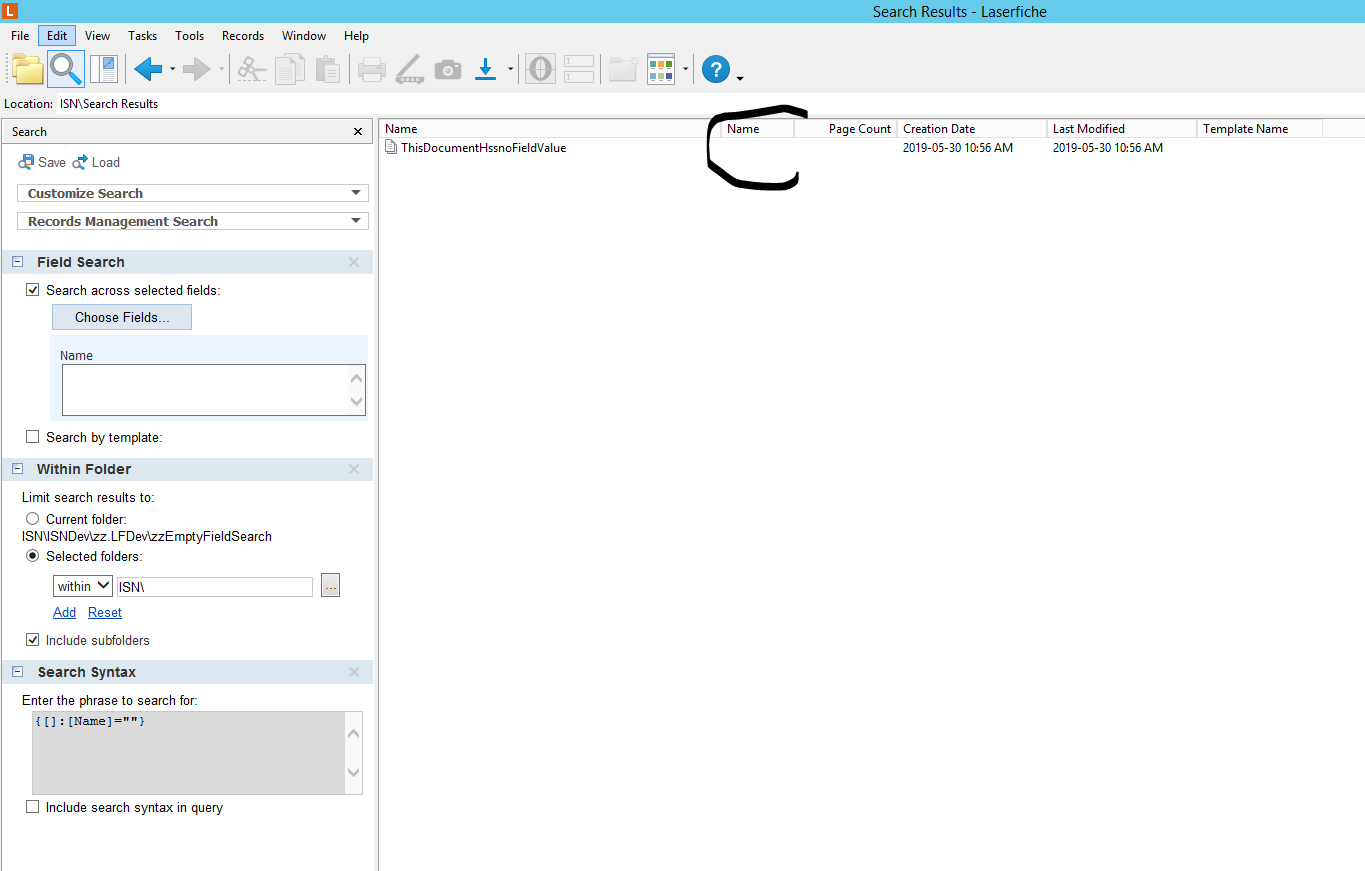This screenshot has height=871, width=1365.
Task: Open the Tasks menu
Action: (143, 36)
